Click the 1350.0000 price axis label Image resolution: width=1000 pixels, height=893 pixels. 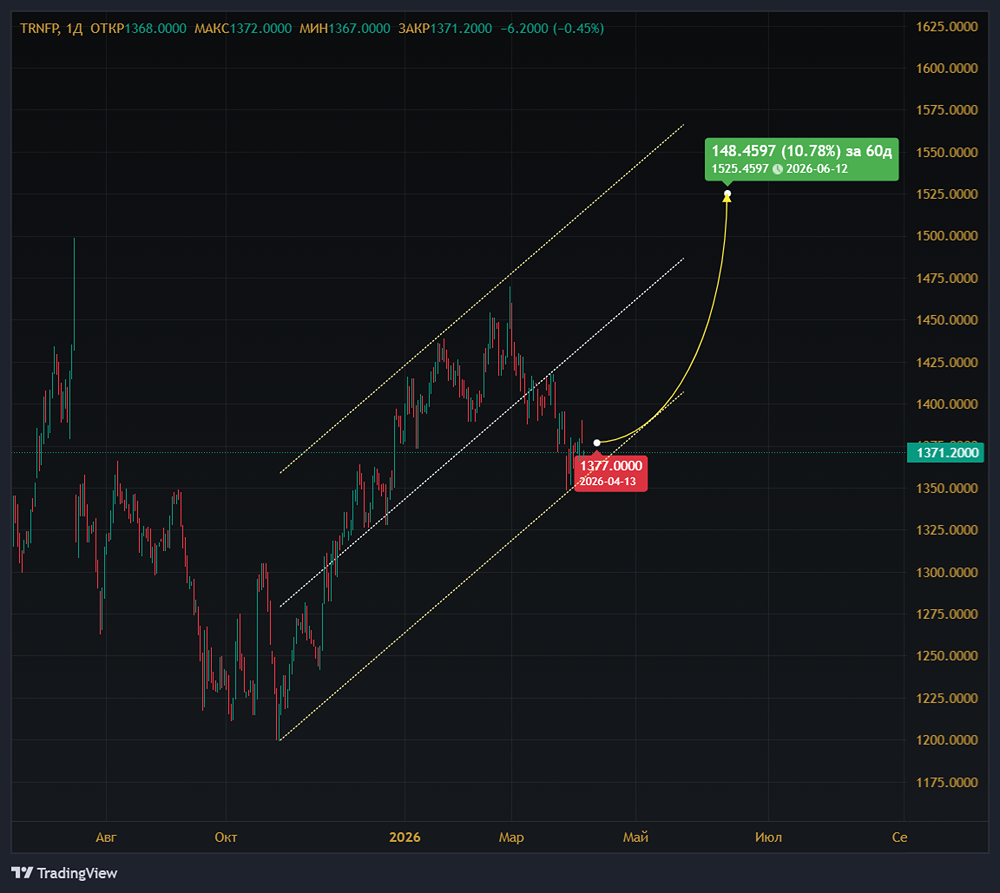click(946, 488)
